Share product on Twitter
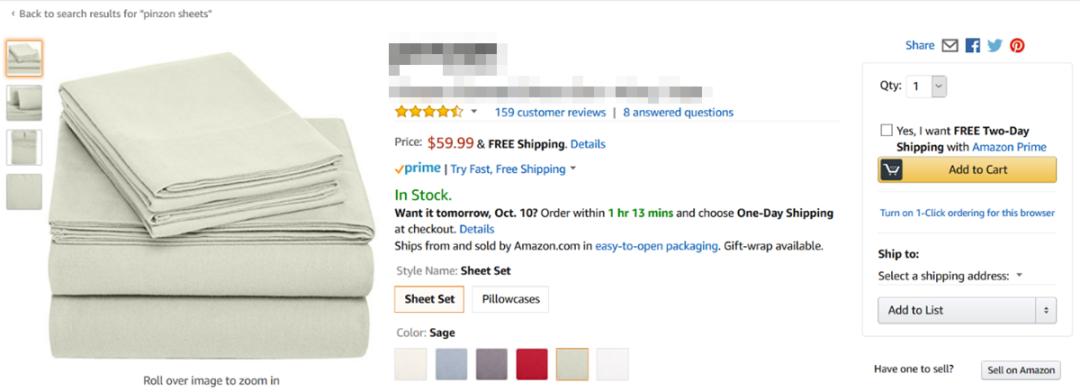 pyautogui.click(x=995, y=45)
